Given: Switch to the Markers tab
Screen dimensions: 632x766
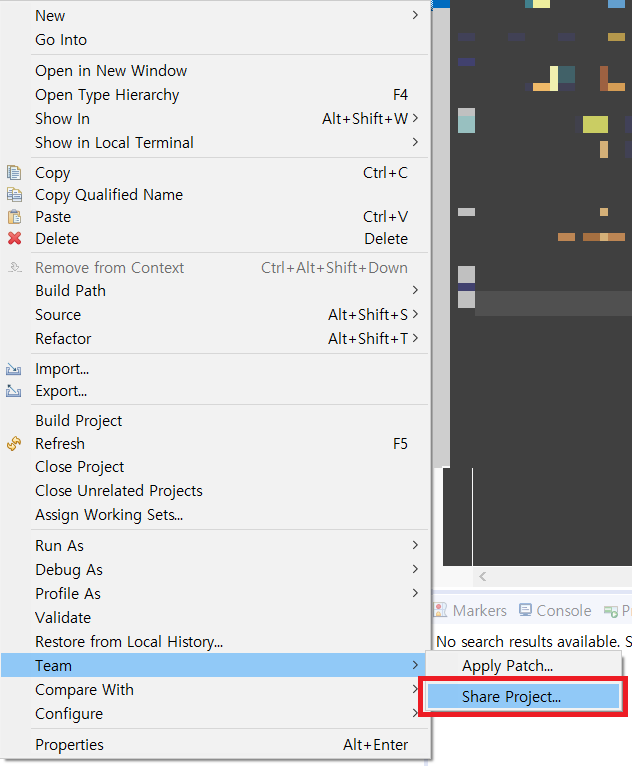Looking at the screenshot, I should coord(470,610).
